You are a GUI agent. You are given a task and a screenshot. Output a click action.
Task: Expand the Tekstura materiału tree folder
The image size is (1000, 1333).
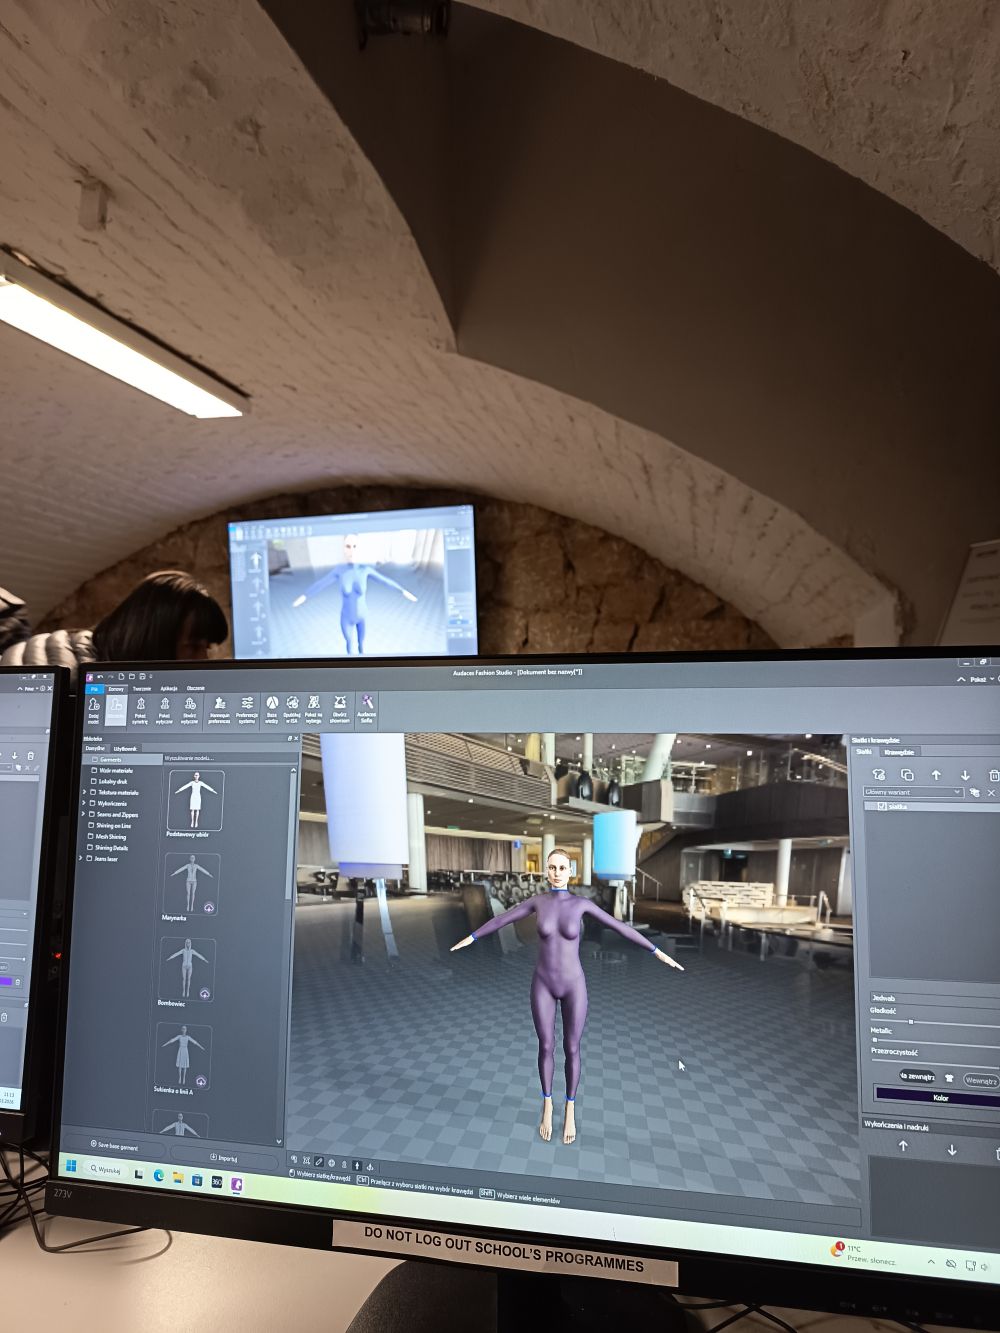coord(84,792)
